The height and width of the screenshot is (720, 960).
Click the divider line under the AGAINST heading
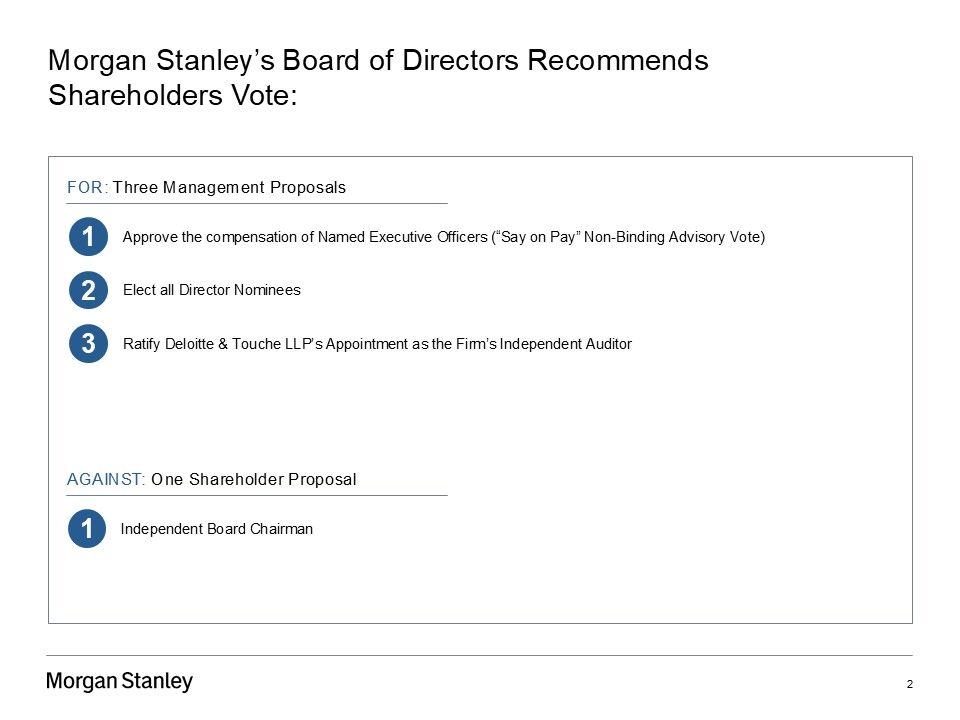pyautogui.click(x=257, y=496)
